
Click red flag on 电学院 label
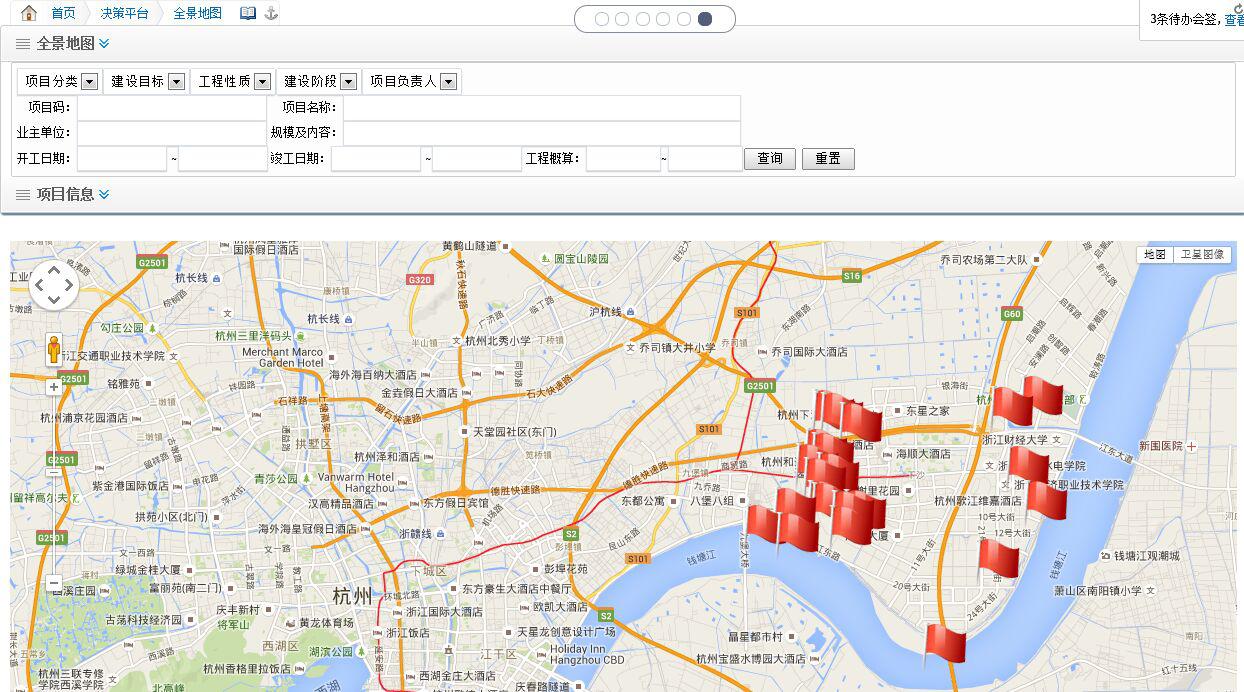coord(1027,465)
